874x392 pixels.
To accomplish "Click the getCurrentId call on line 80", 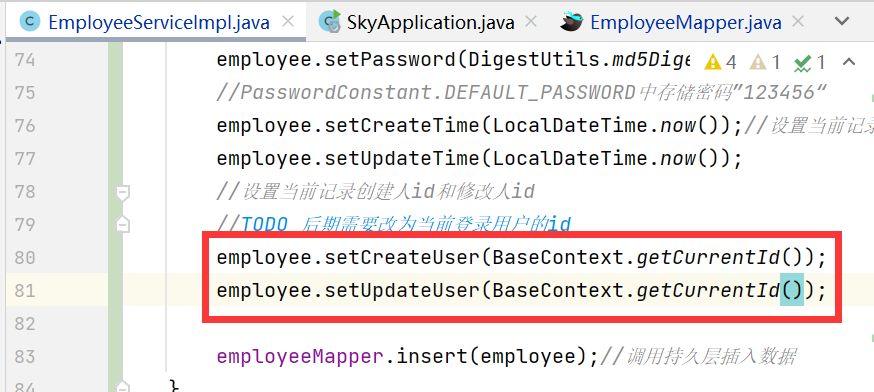I will [709, 258].
